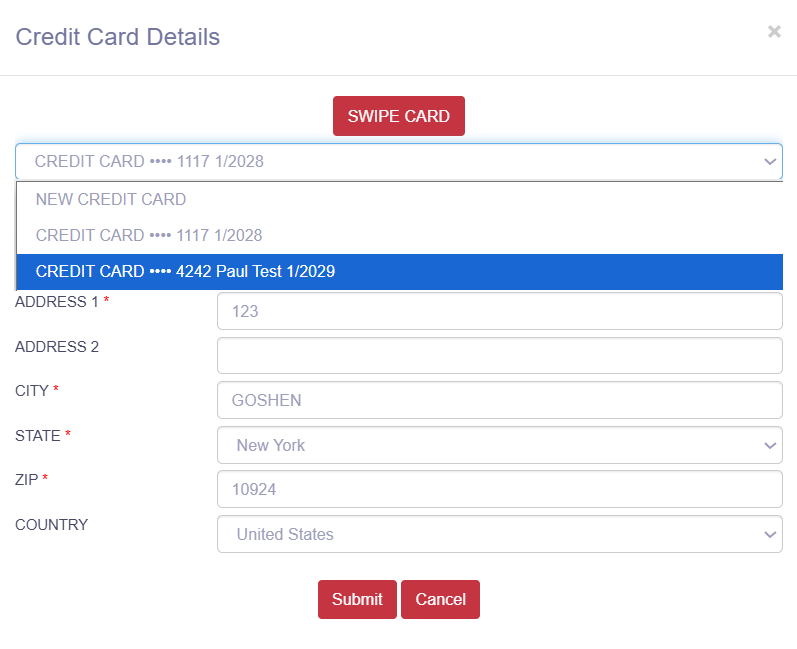Click the COUNTRY label text
797x649 pixels.
click(51, 524)
